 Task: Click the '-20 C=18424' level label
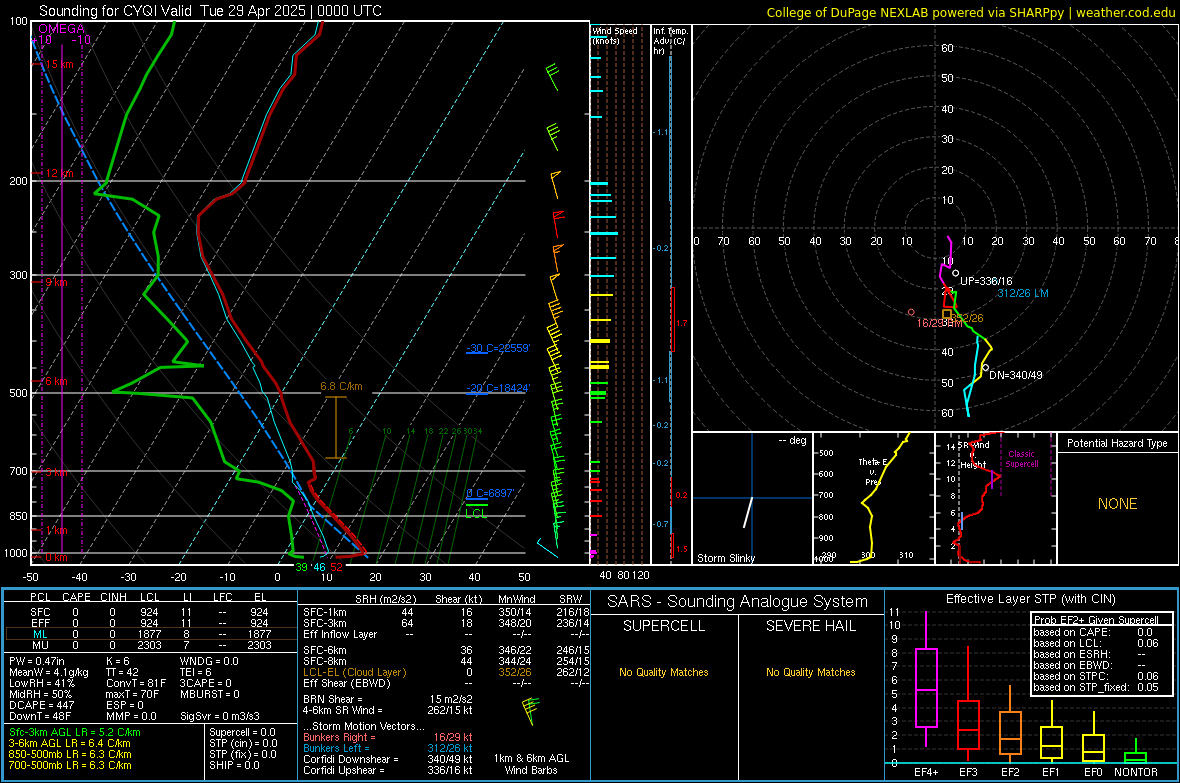[x=497, y=388]
